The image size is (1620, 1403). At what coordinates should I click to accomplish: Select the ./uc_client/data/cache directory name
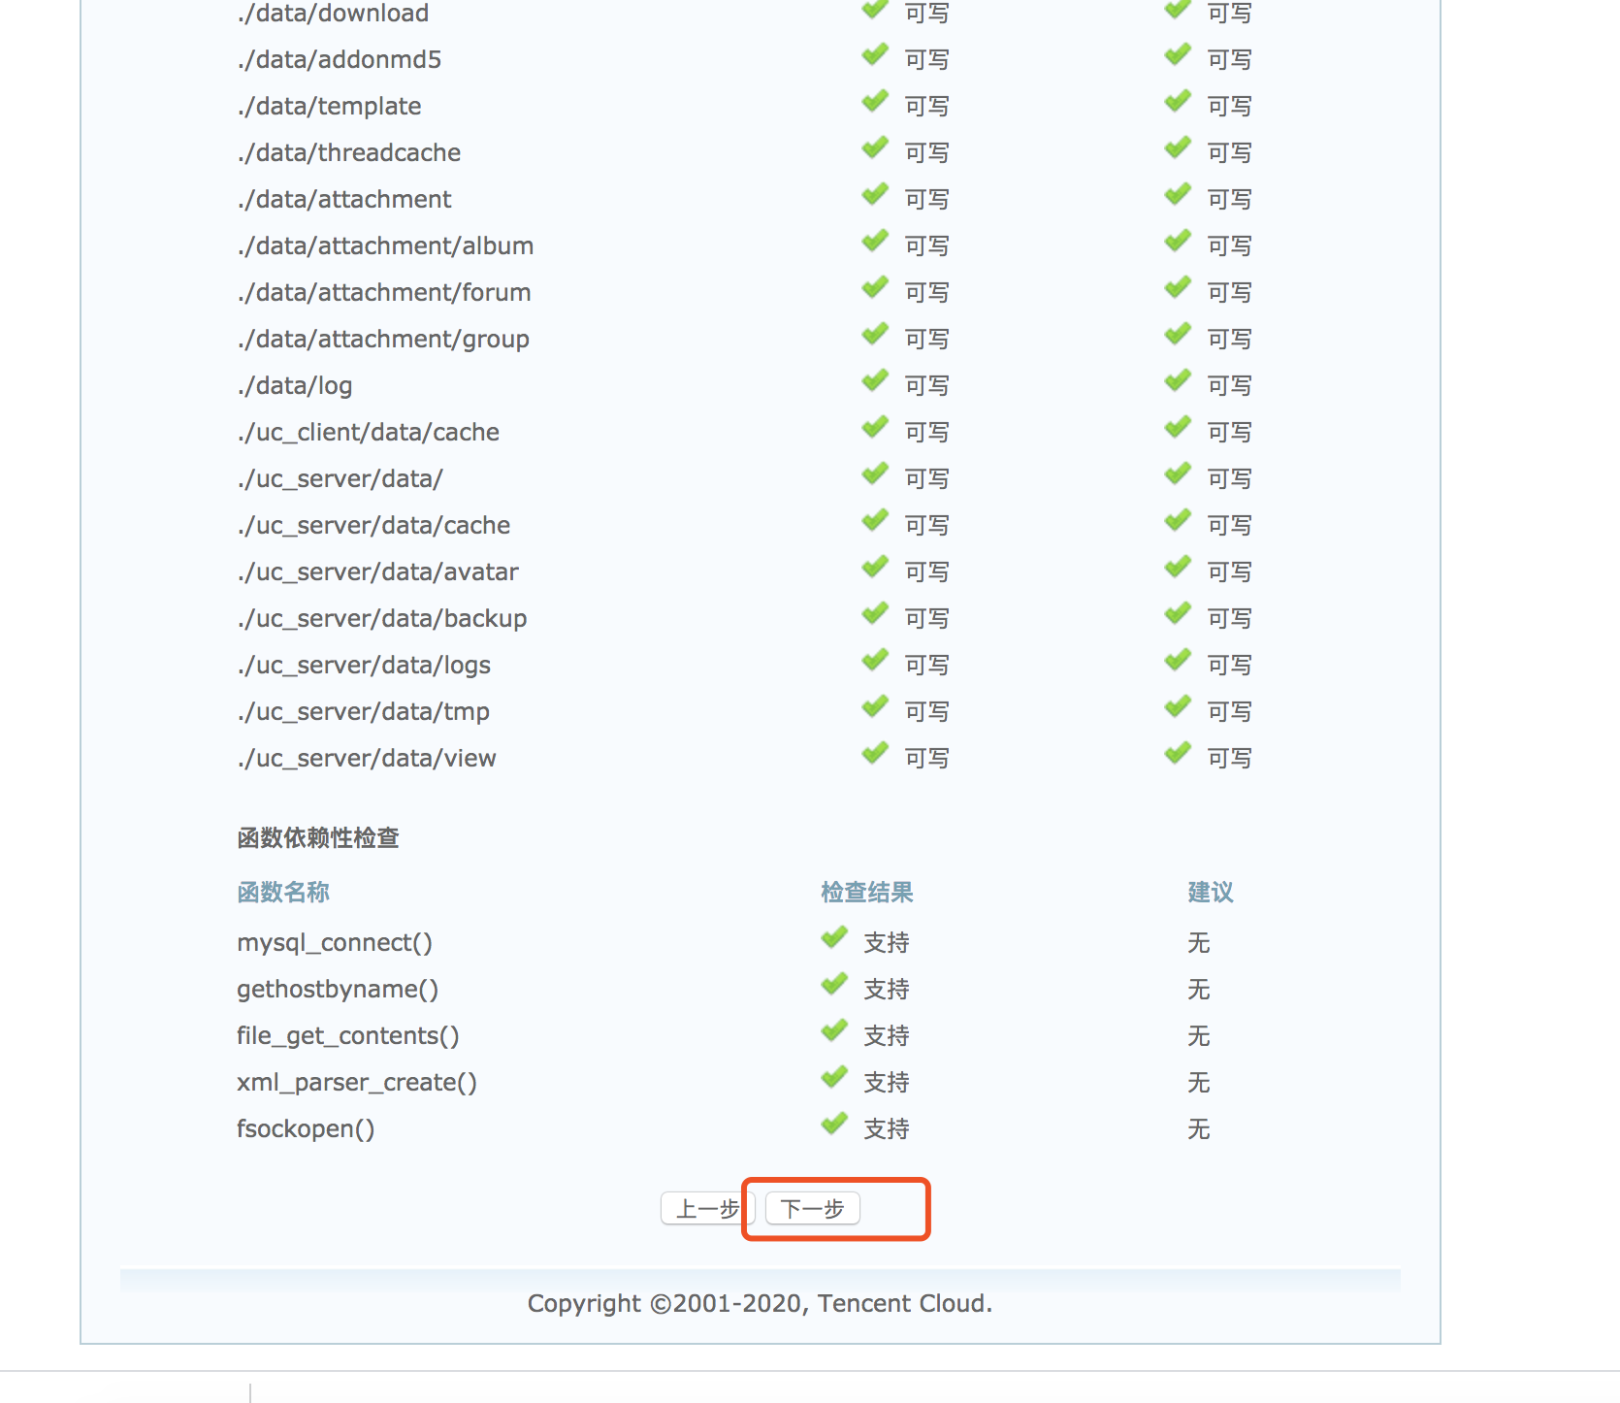click(368, 432)
